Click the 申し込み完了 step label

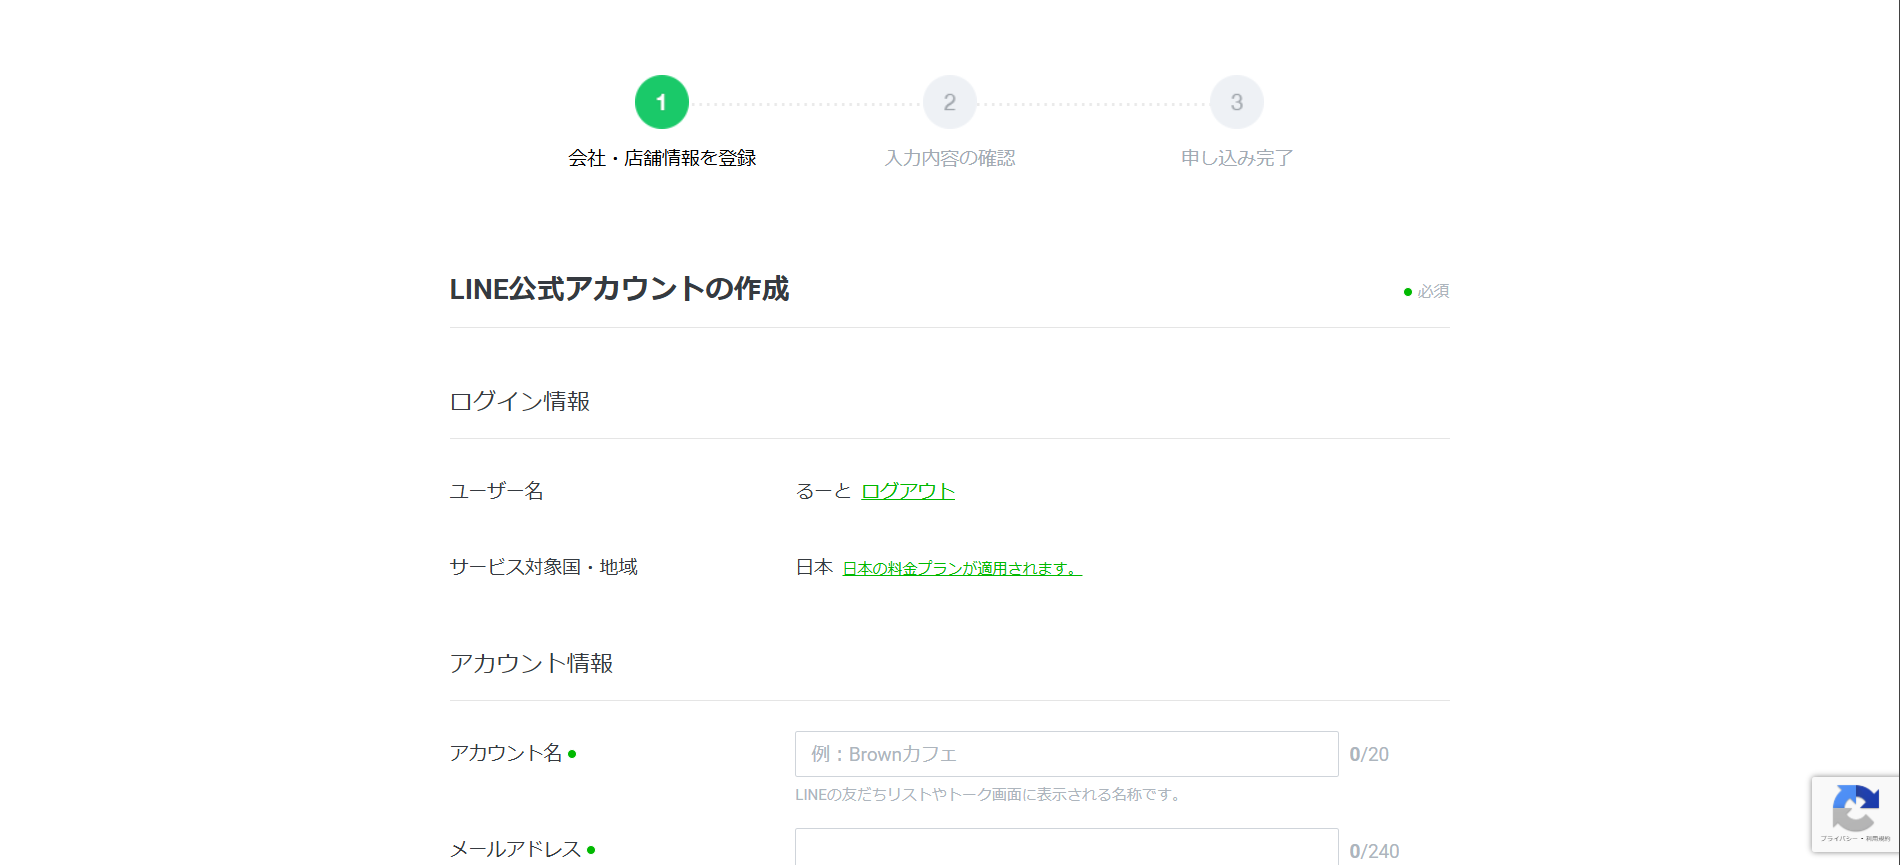pos(1237,158)
